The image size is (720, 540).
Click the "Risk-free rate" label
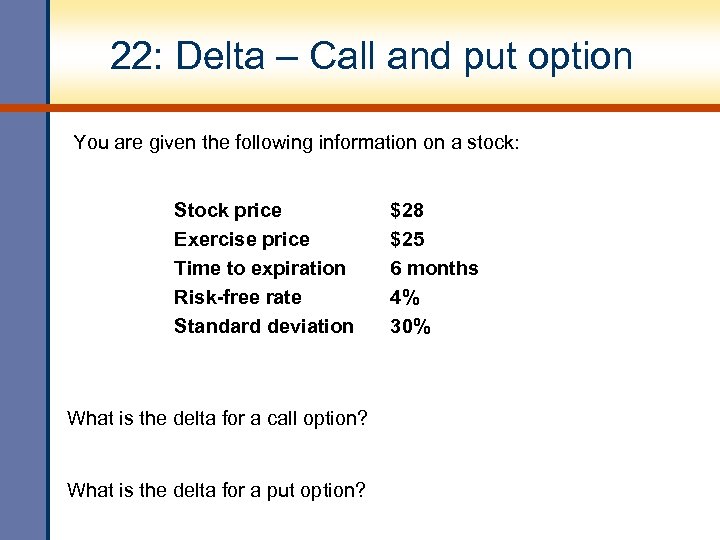point(237,297)
